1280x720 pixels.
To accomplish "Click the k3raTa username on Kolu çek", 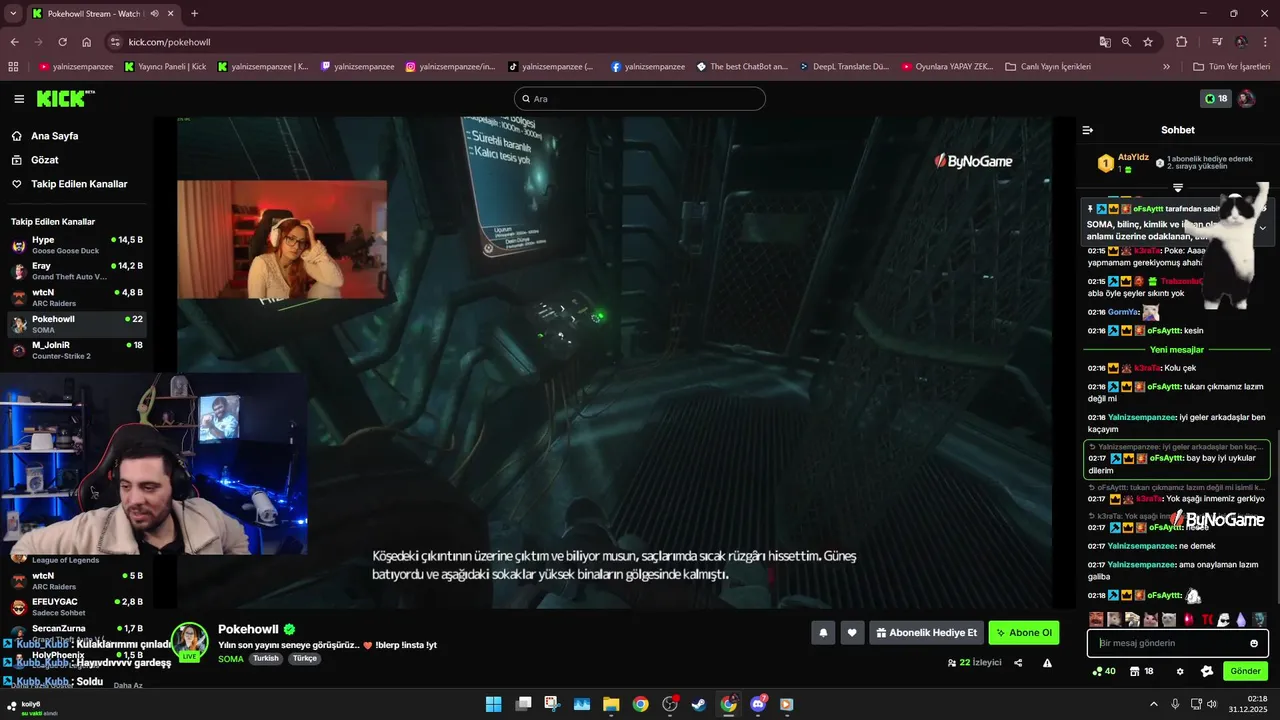I will pyautogui.click(x=1148, y=368).
